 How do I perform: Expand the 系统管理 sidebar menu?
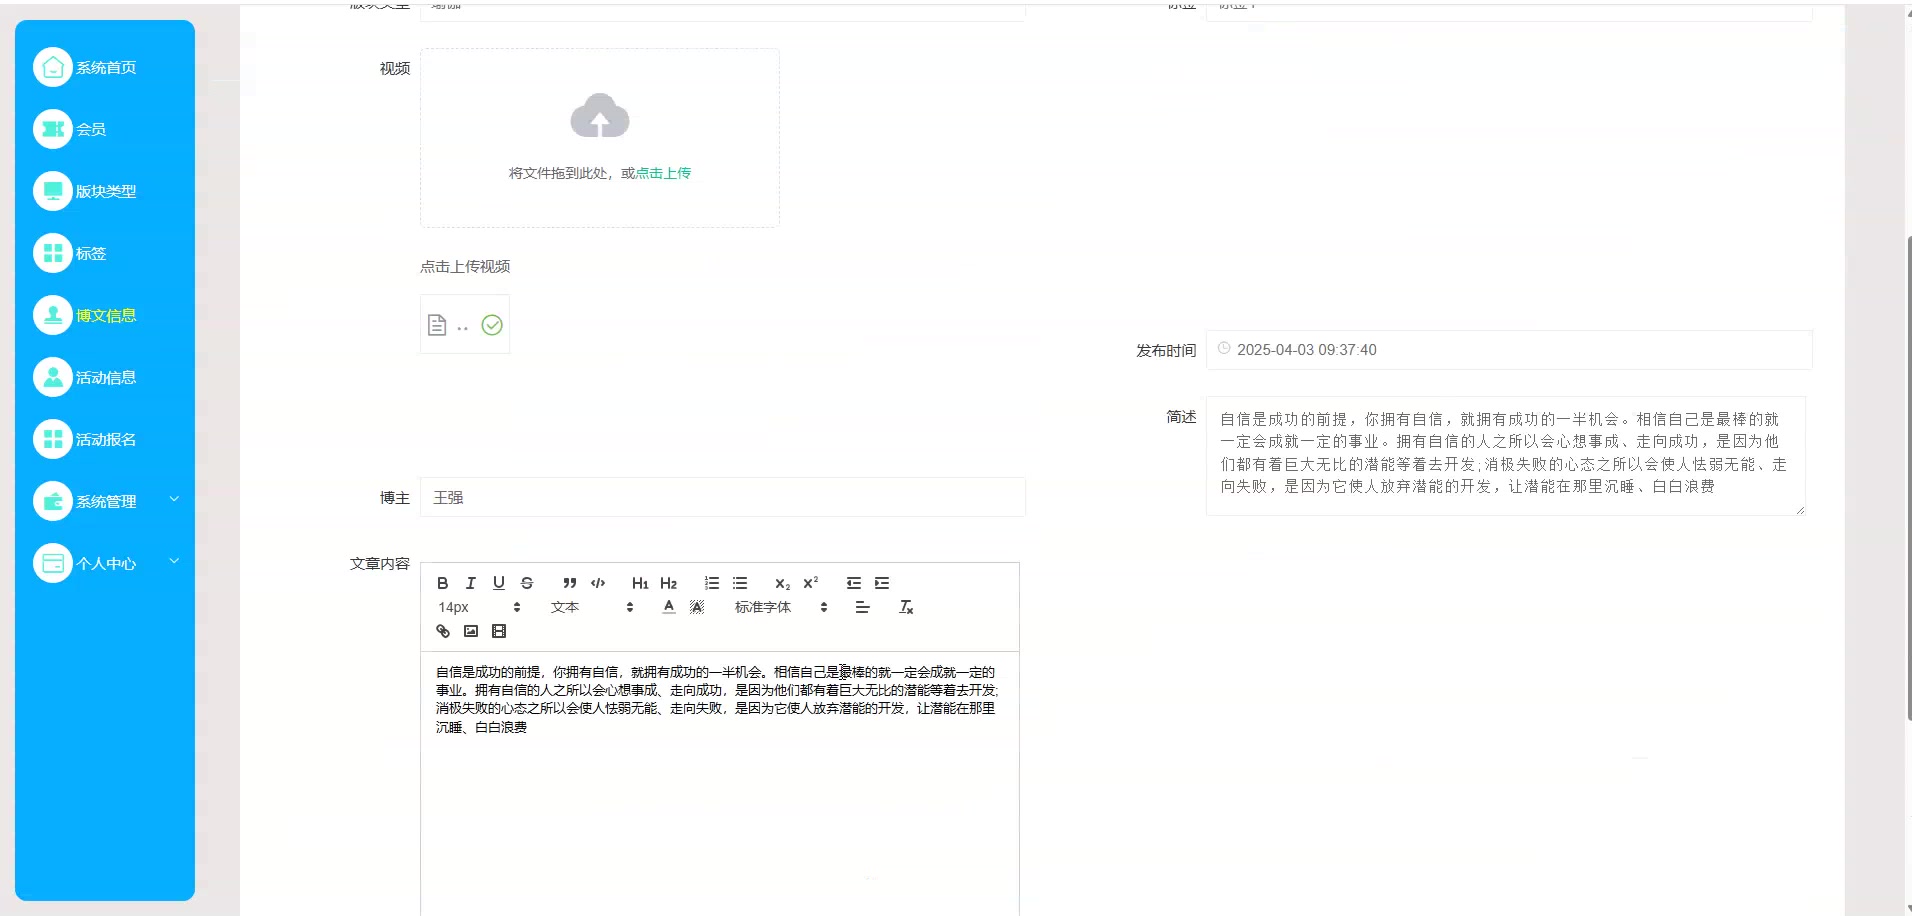click(107, 501)
